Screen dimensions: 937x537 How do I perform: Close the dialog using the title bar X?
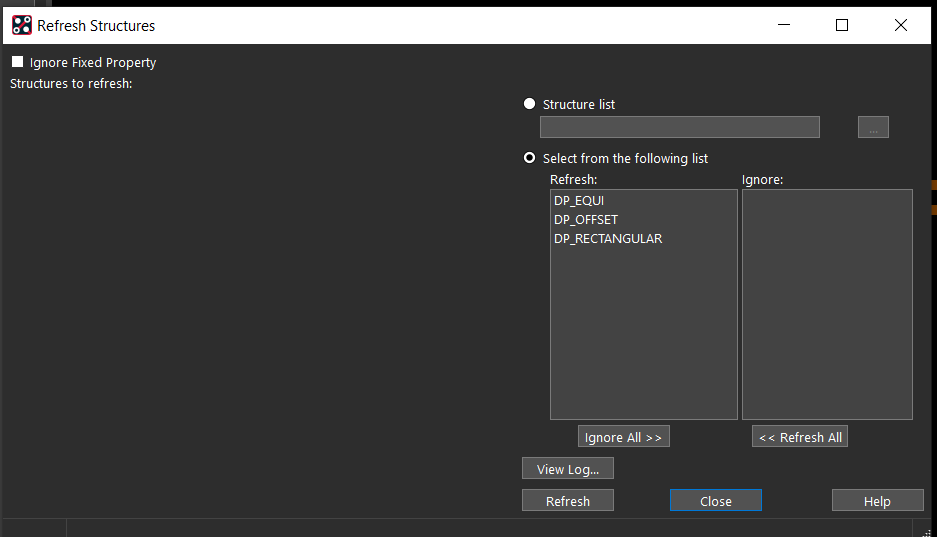900,25
